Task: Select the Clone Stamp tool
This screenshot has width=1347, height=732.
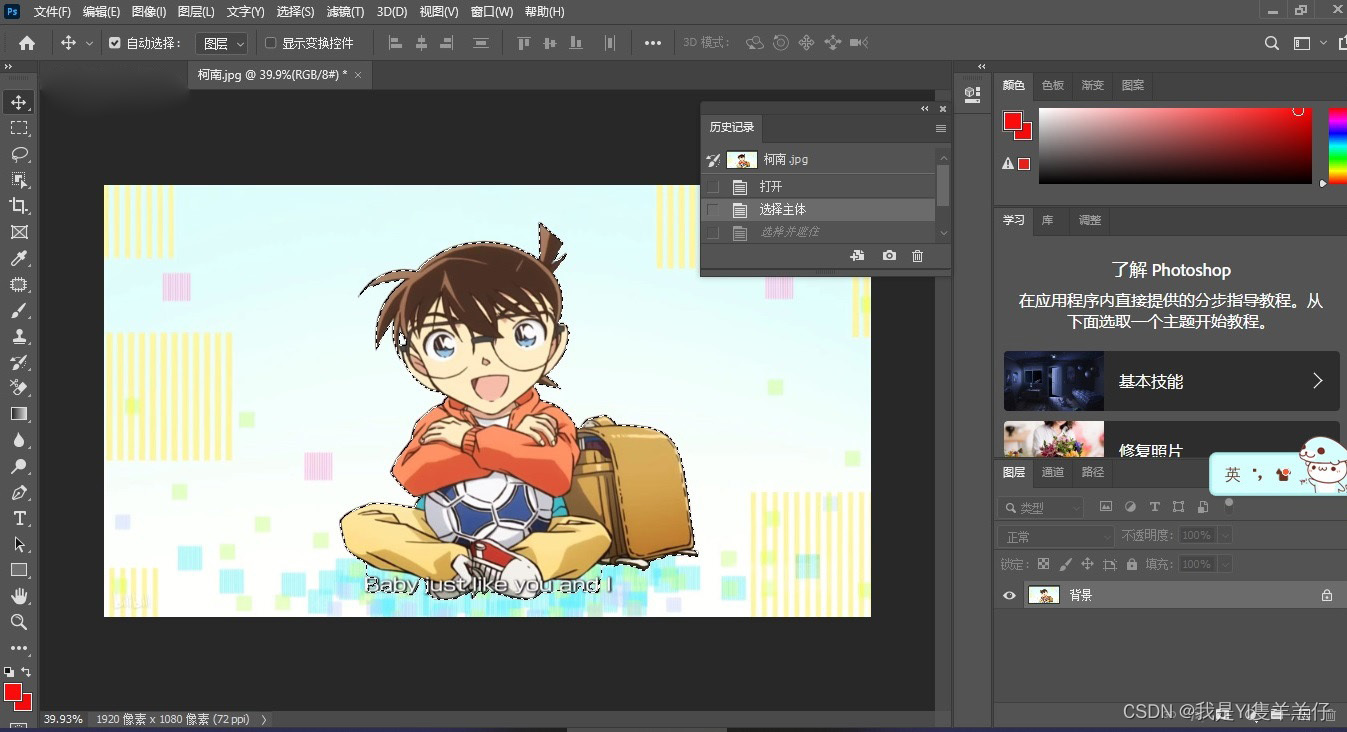Action: [19, 336]
